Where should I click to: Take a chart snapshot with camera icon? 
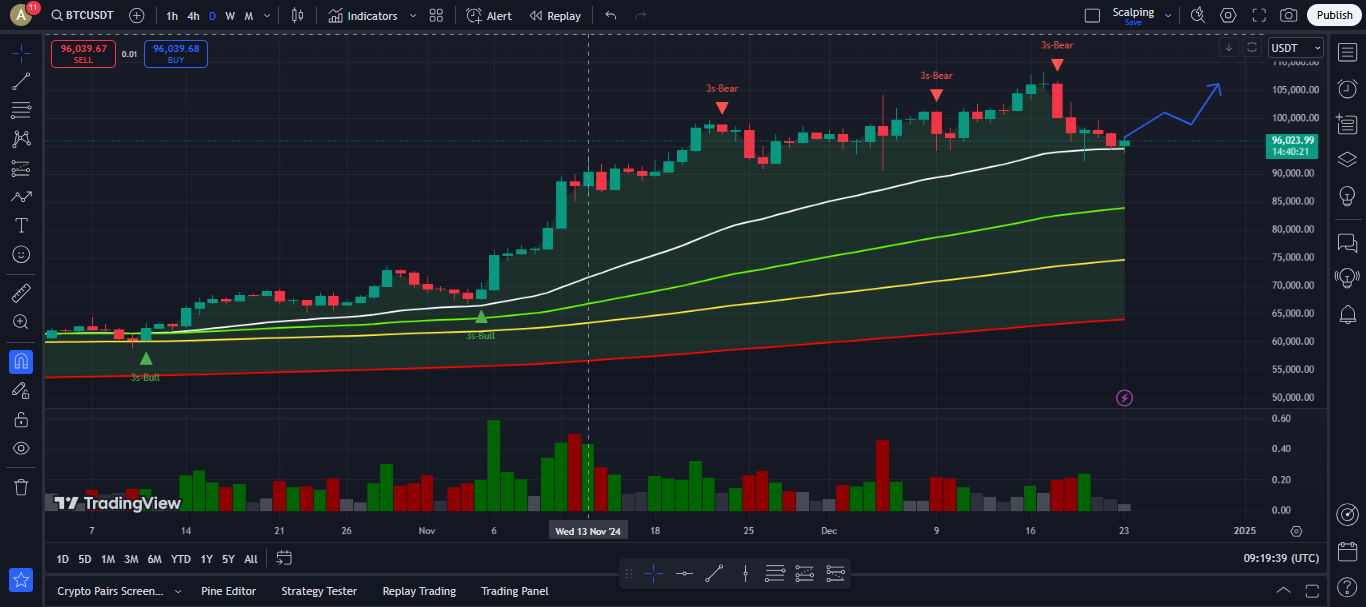[x=1289, y=16]
